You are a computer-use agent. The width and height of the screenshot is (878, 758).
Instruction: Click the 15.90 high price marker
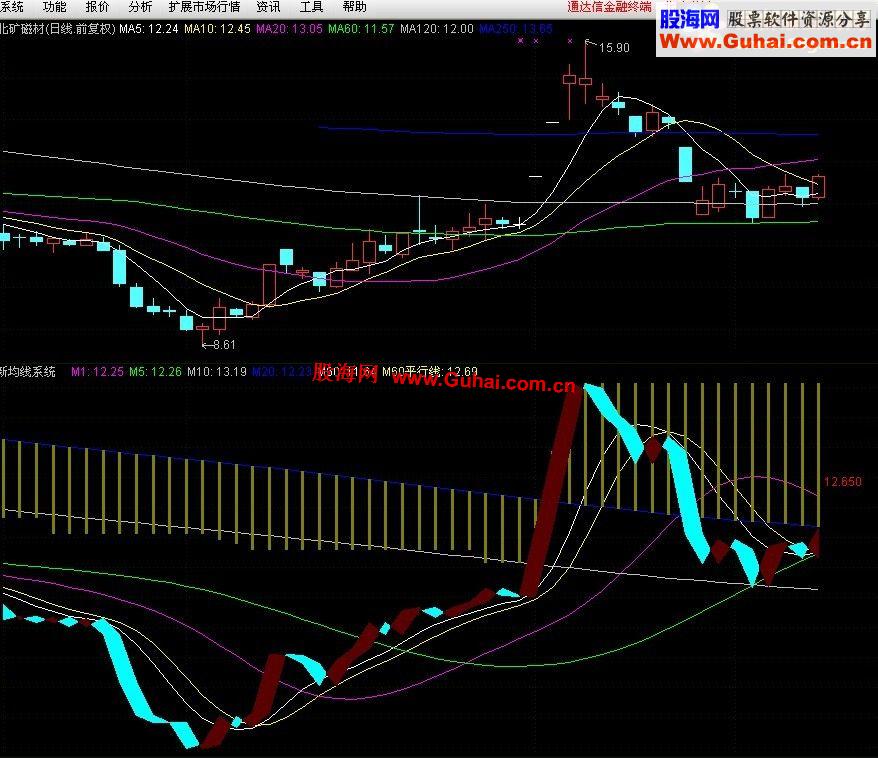click(x=614, y=48)
